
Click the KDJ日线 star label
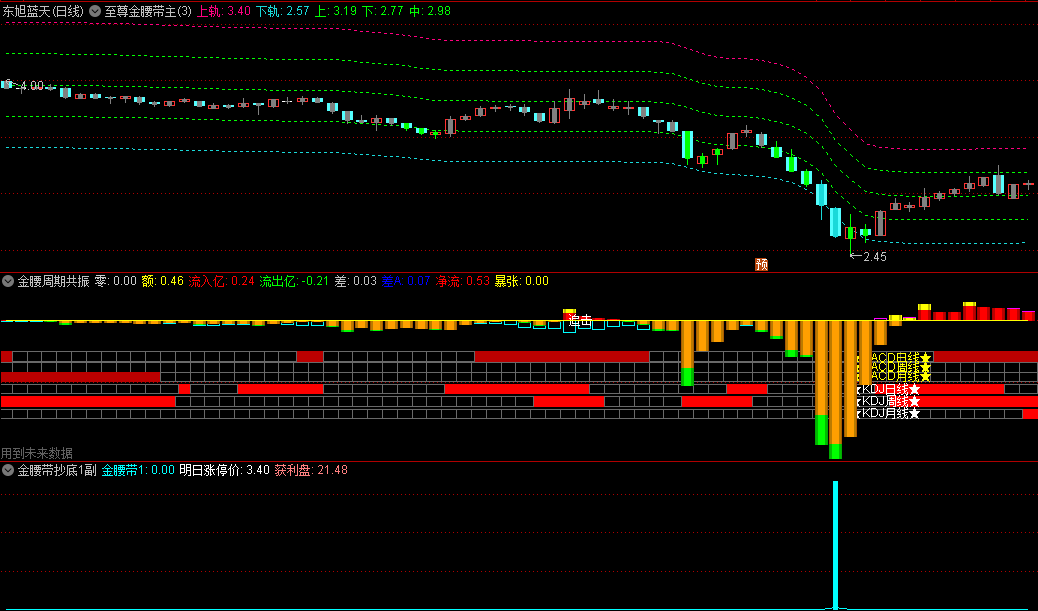tap(888, 389)
